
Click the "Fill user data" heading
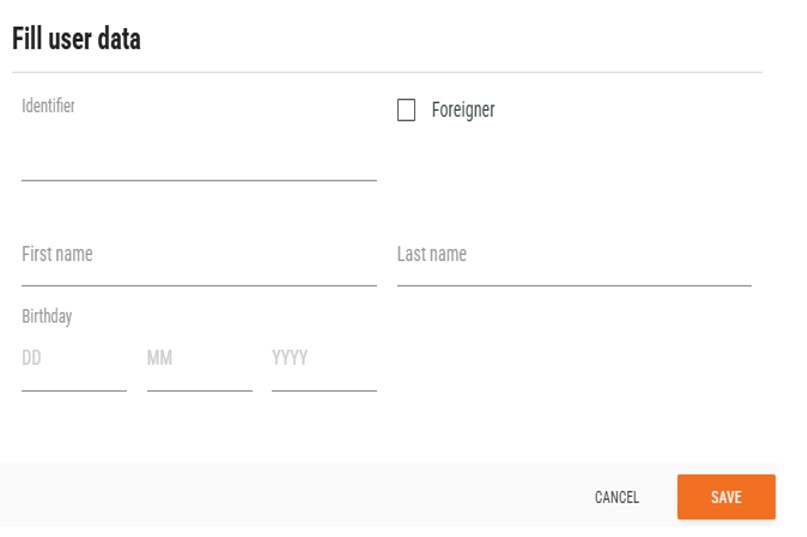point(76,39)
